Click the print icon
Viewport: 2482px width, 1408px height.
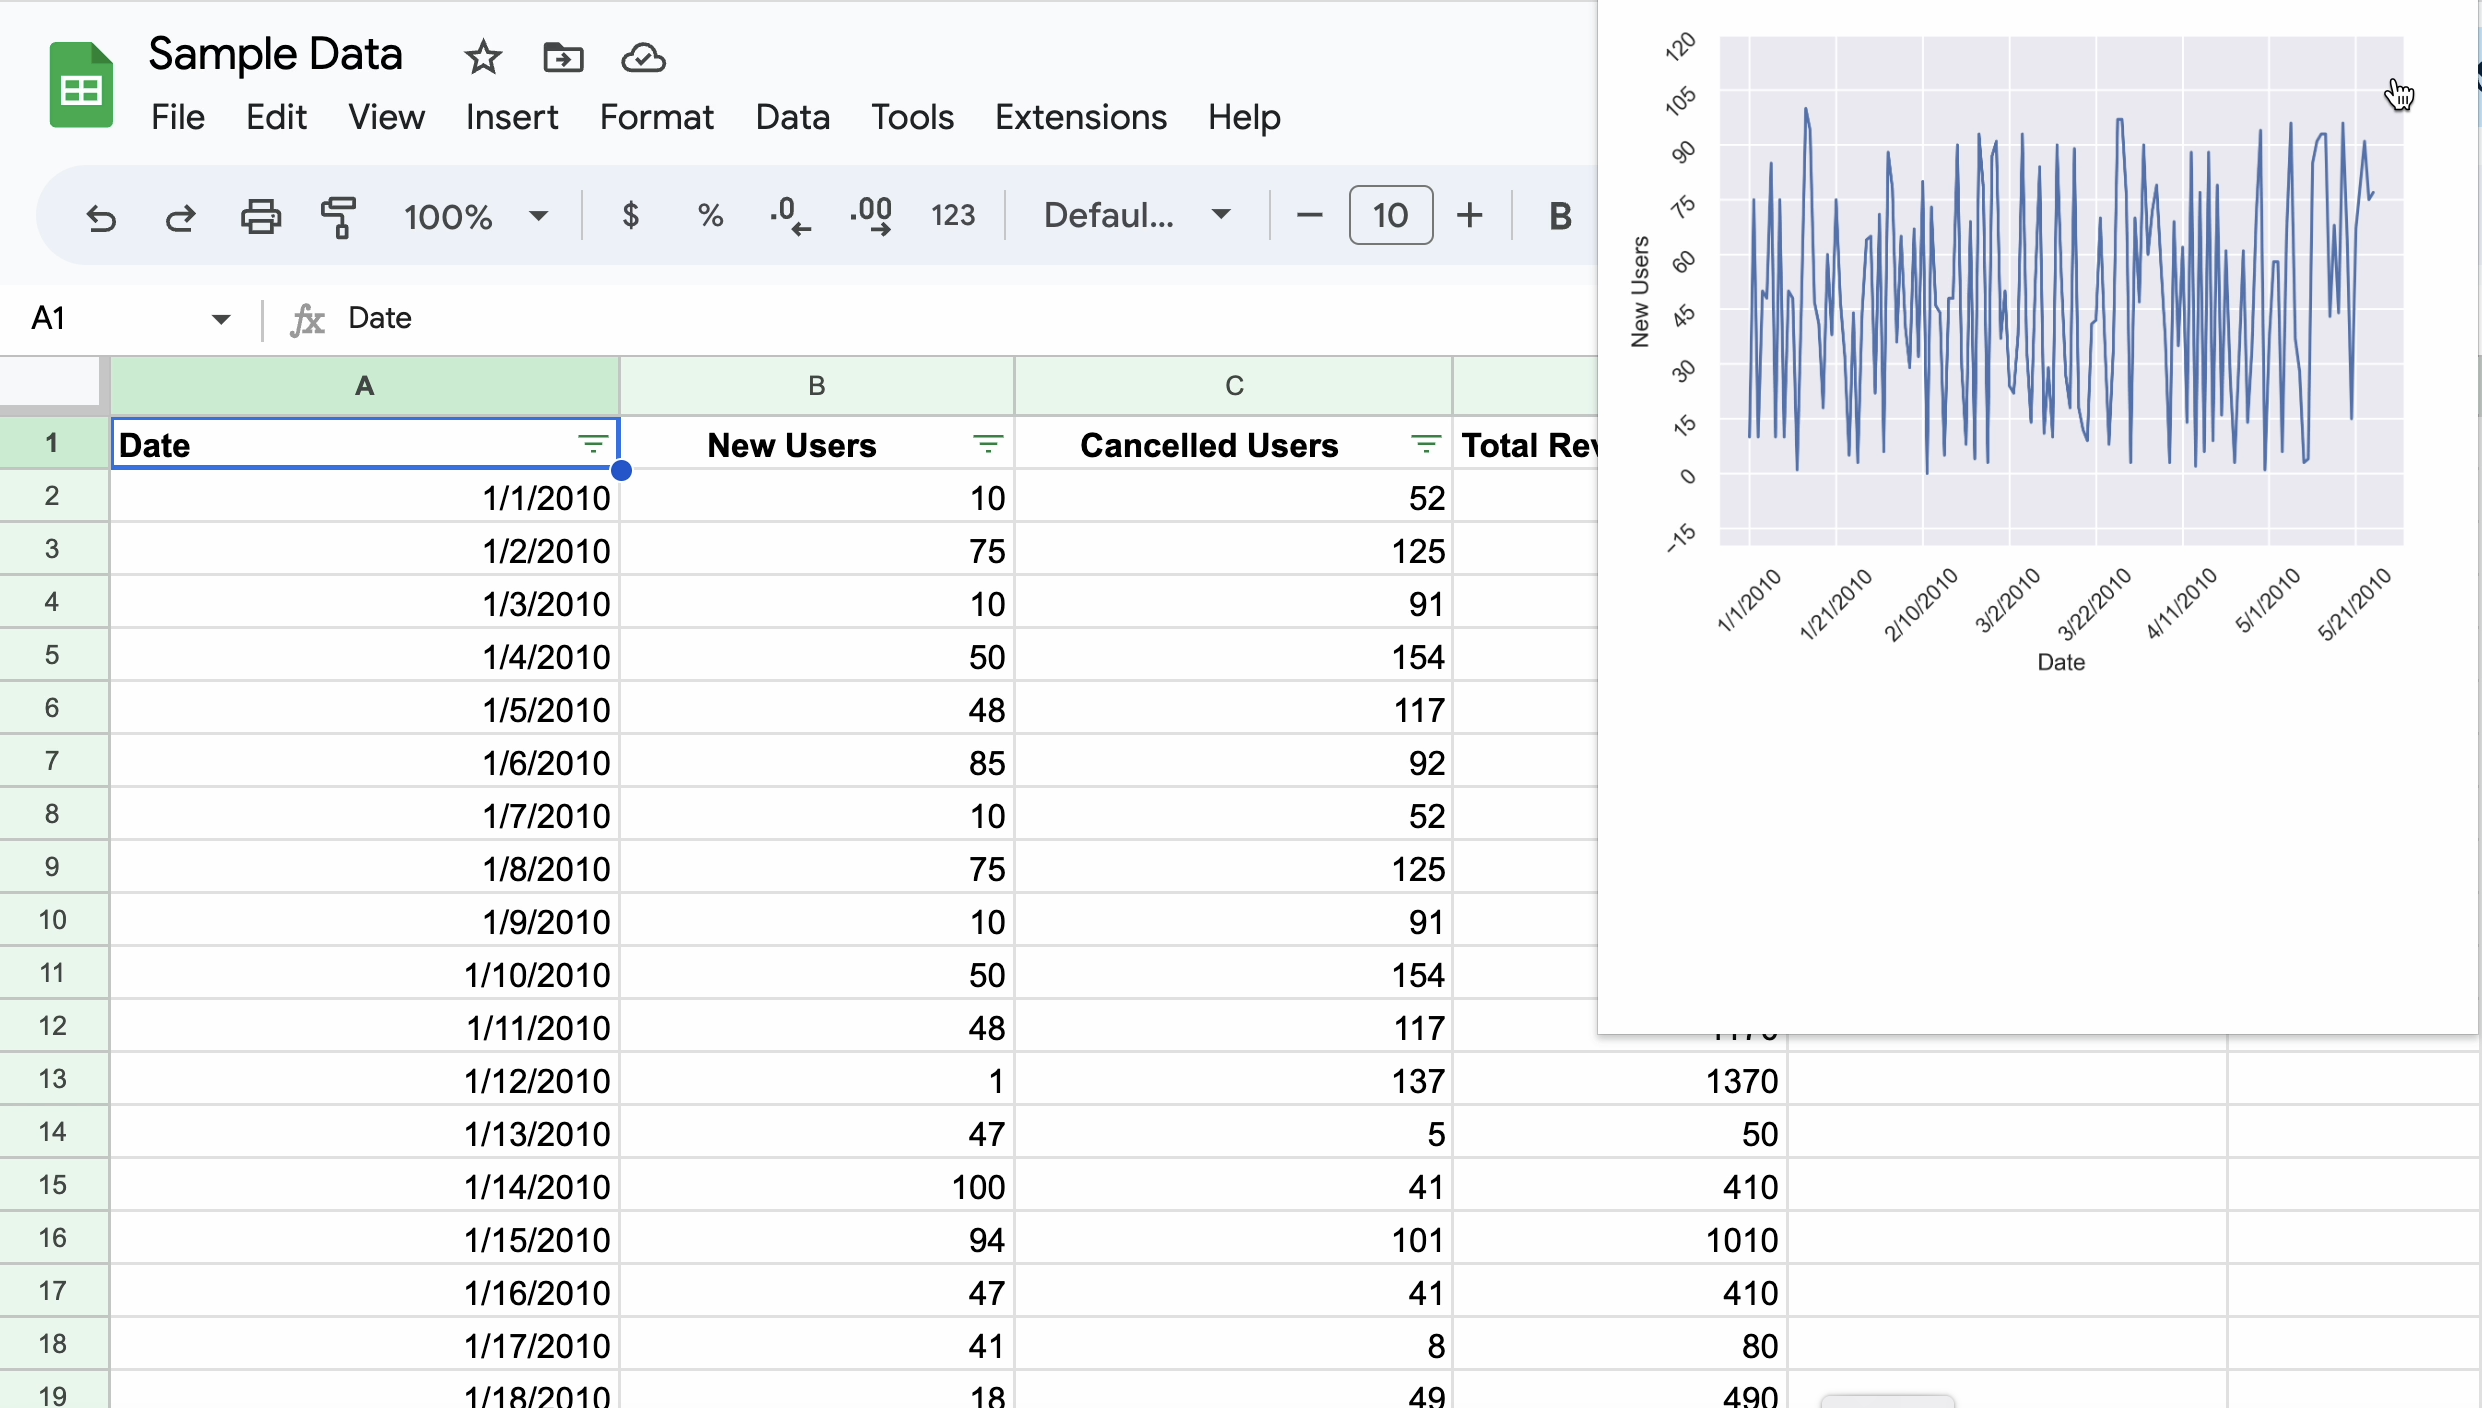(x=260, y=216)
